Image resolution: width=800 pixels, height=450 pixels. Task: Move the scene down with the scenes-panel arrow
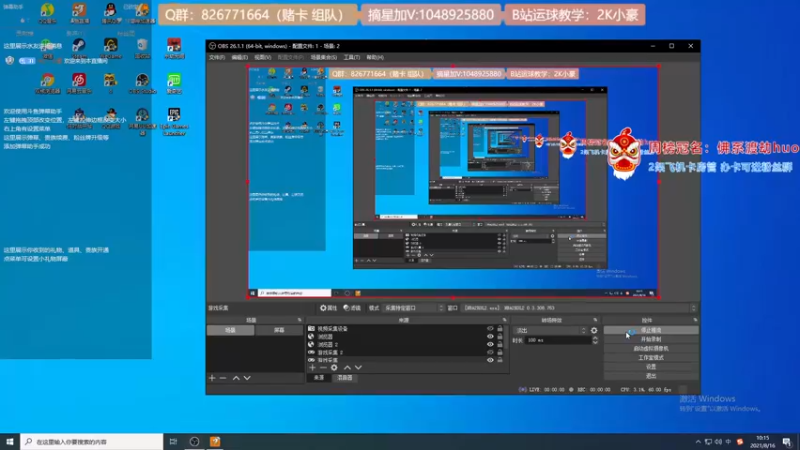click(247, 378)
